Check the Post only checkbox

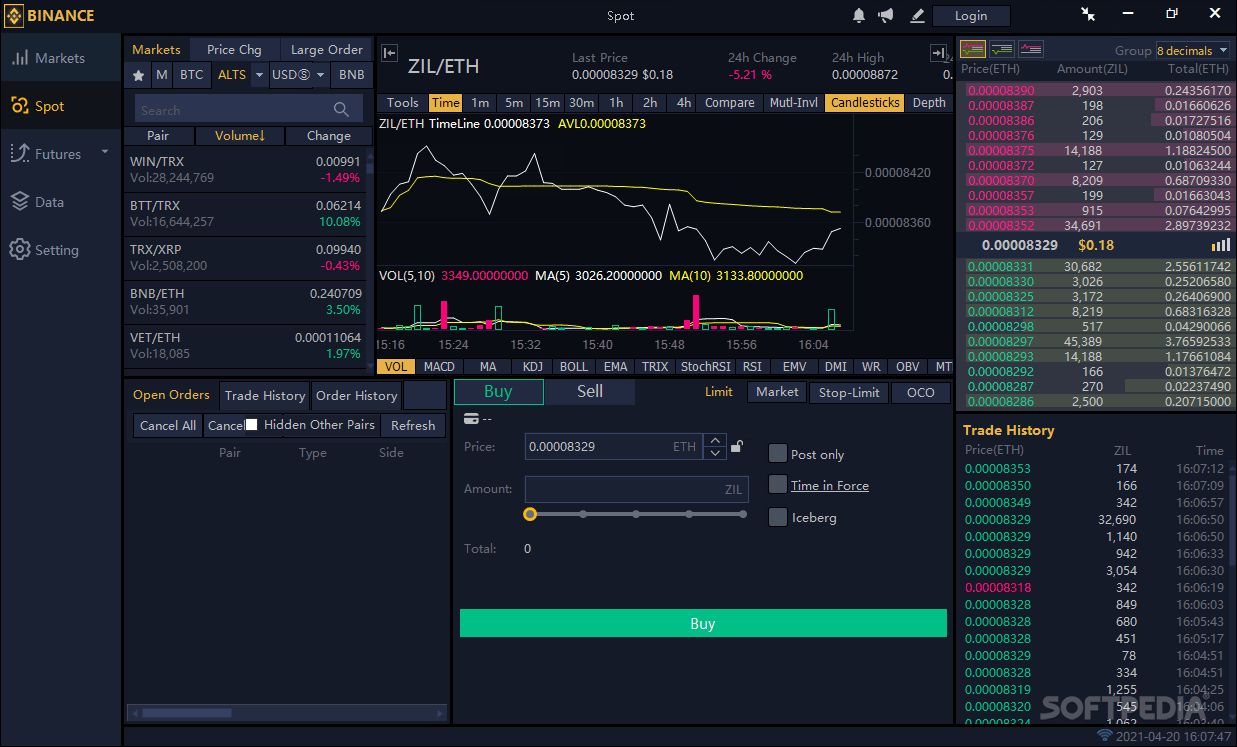(777, 454)
